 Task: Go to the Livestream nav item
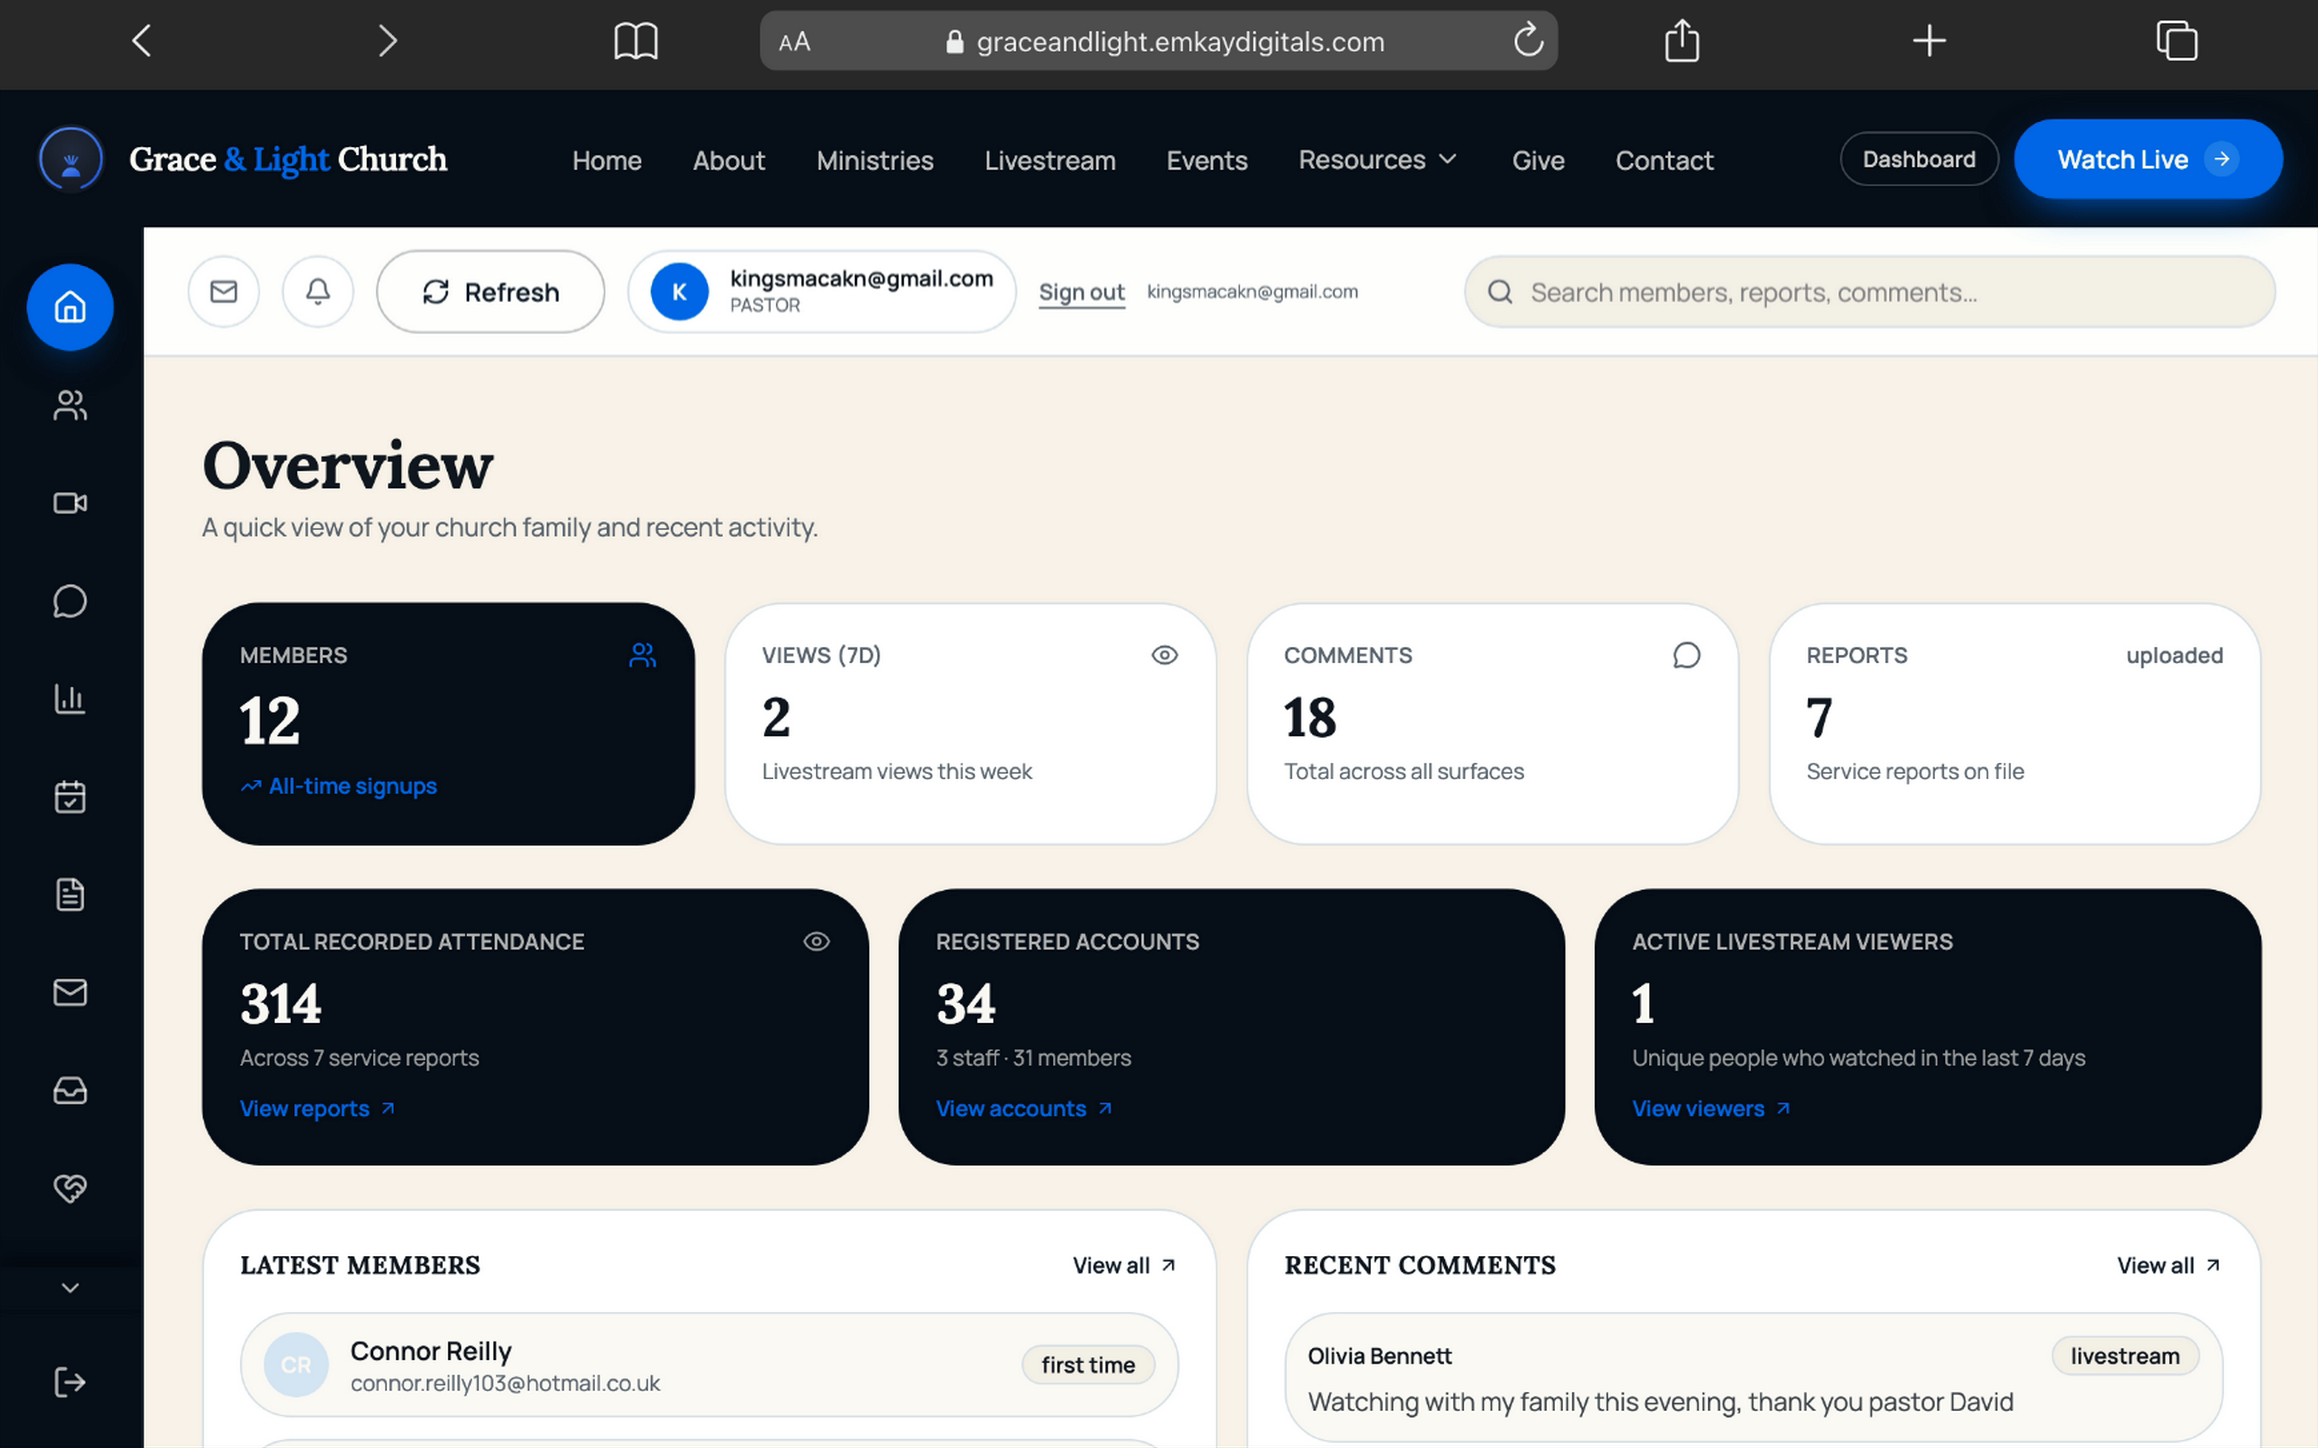coord(1050,160)
